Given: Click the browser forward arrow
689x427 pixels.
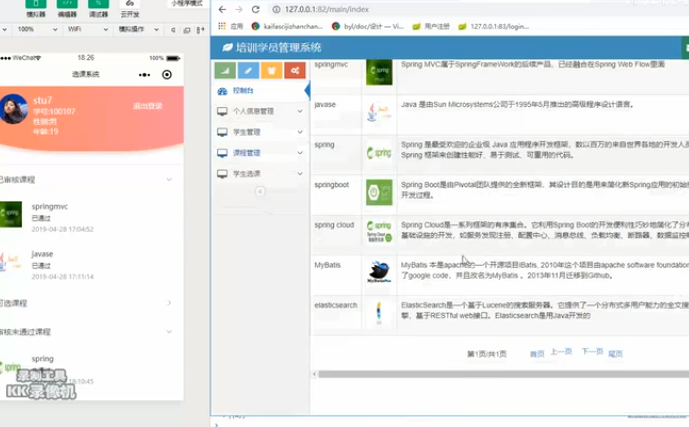Looking at the screenshot, I should click(x=239, y=9).
